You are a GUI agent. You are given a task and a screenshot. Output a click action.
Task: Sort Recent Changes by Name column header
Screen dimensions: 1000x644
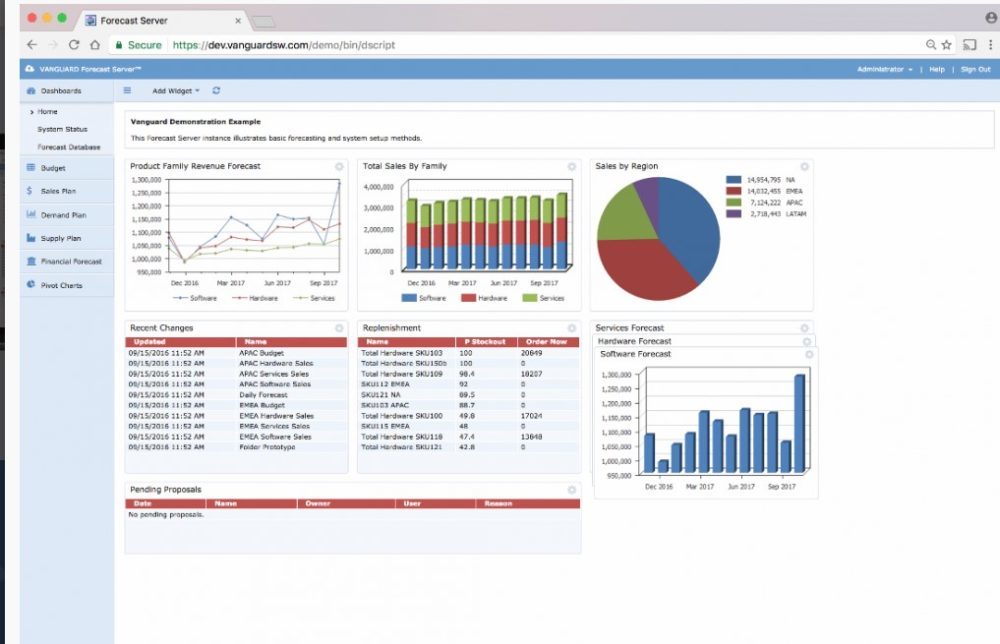292,342
